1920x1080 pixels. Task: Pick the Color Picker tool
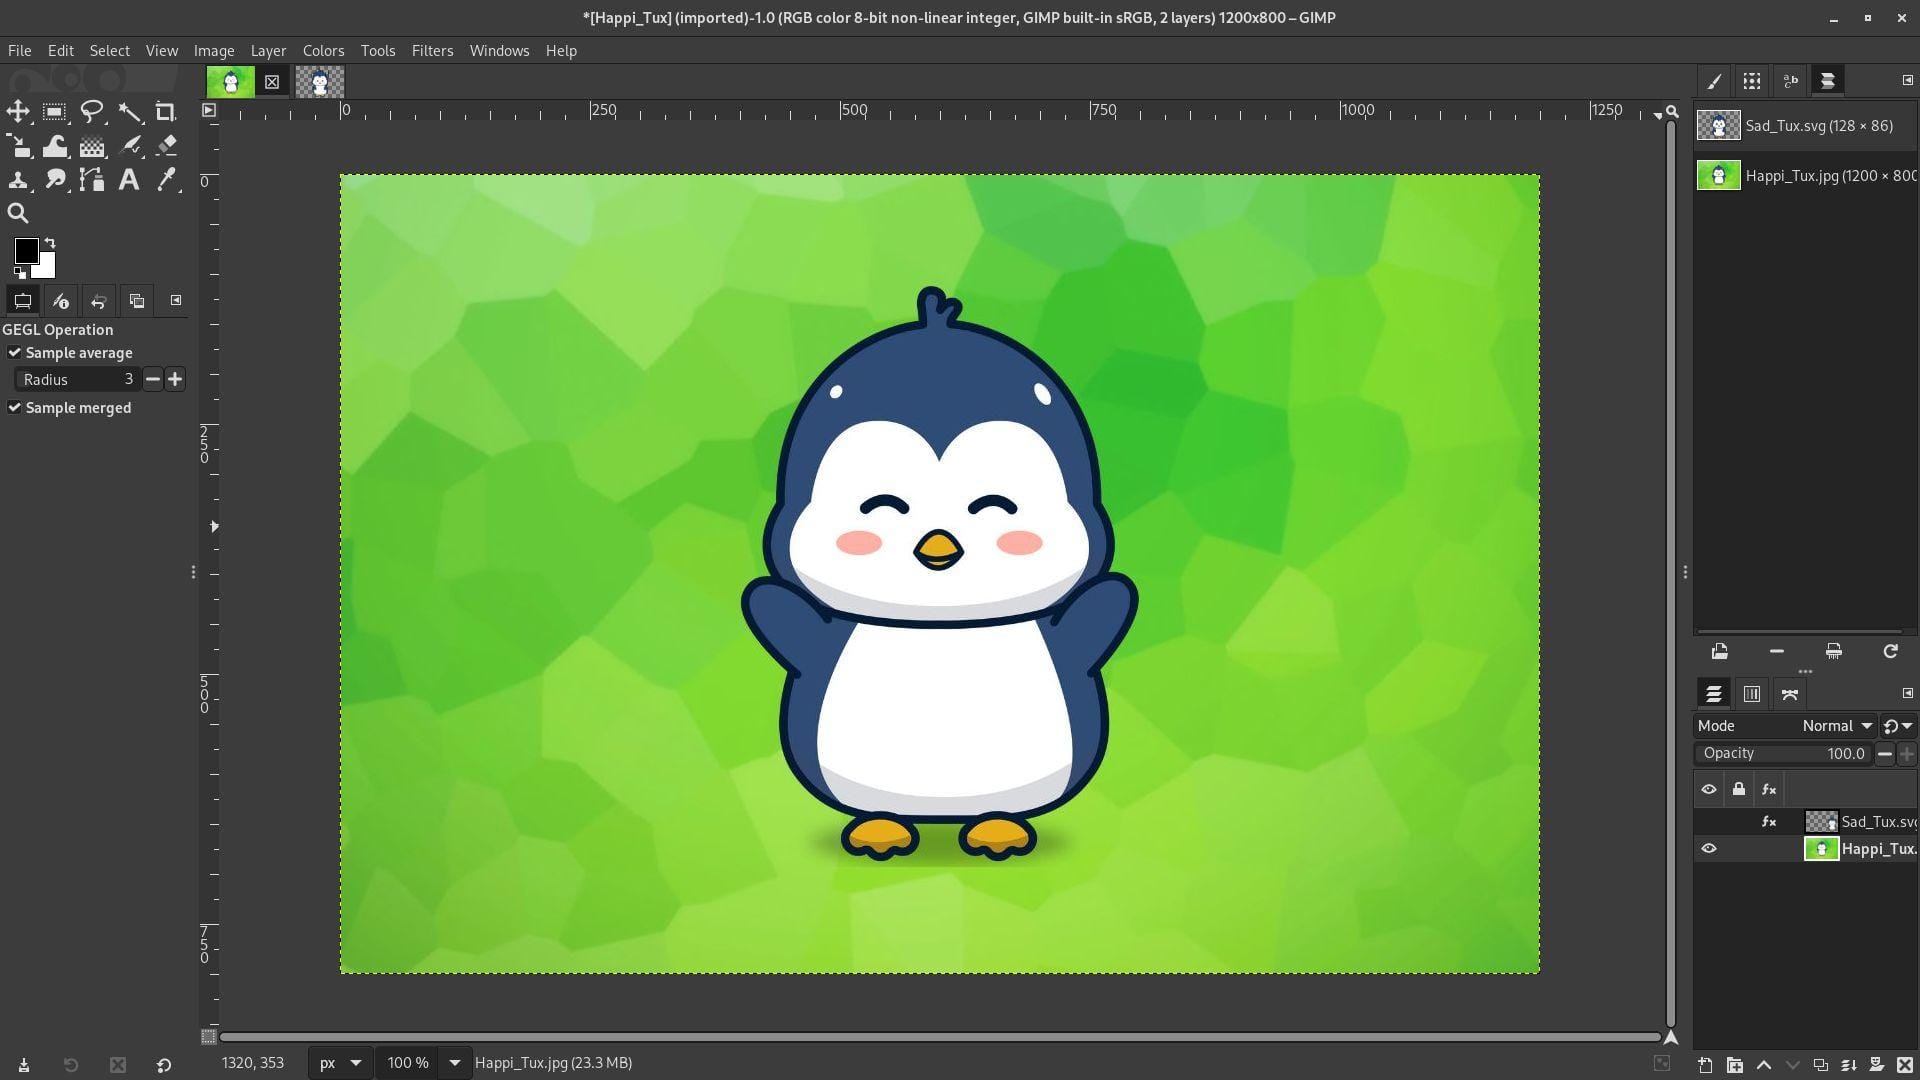(x=166, y=180)
